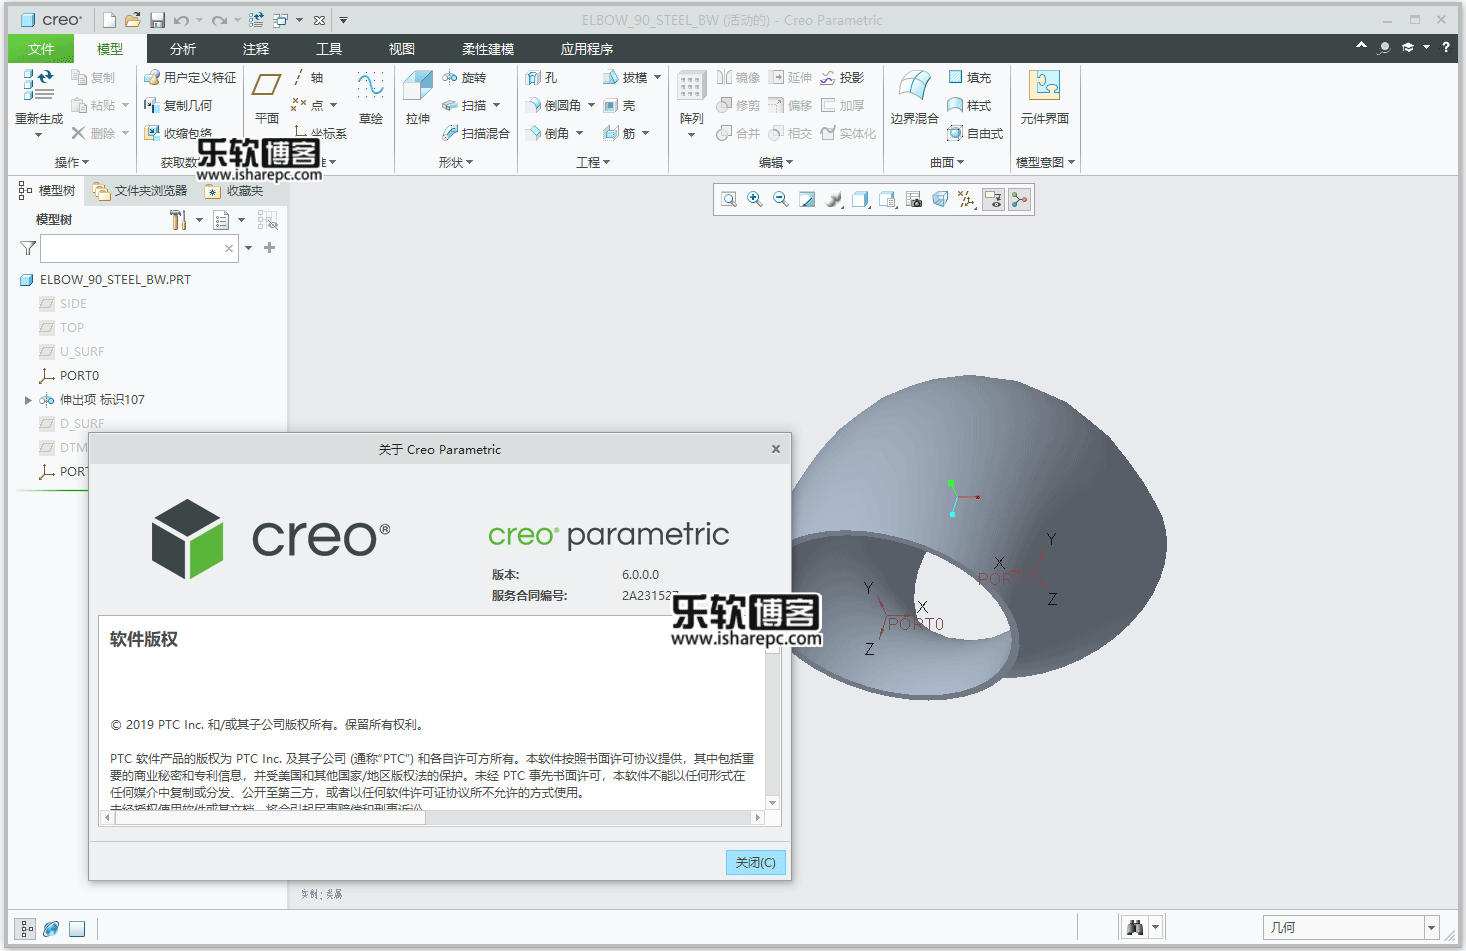Screen dimensions: 1466x951
Task: Select the PORT0 coordinate system tree item
Action: 69,376
